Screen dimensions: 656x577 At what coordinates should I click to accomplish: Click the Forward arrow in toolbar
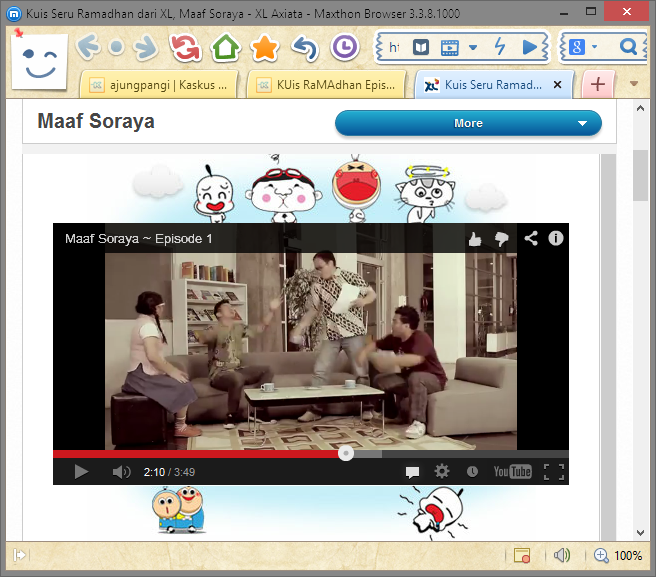click(146, 47)
